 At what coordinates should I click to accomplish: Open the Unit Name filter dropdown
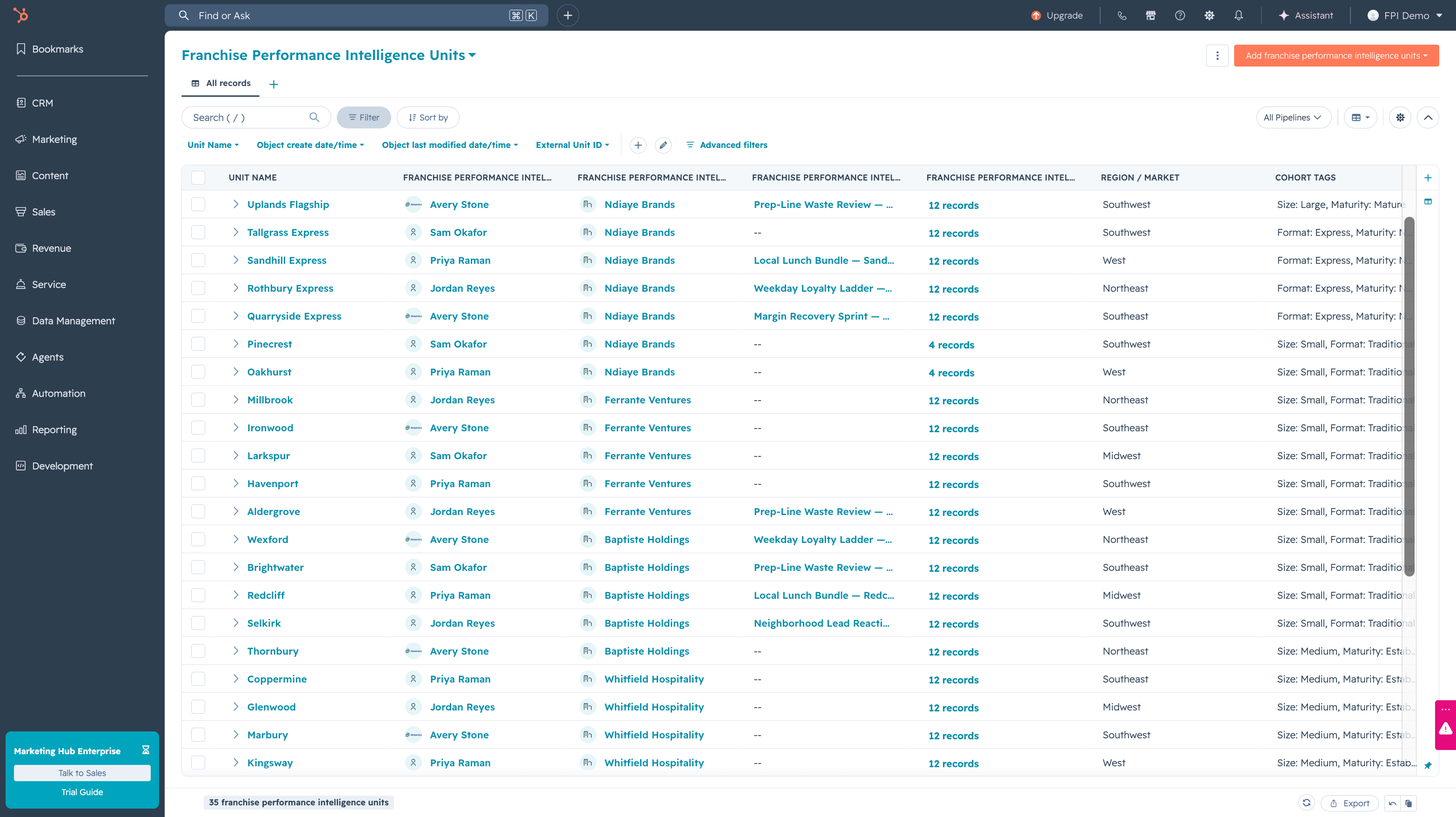pos(213,145)
